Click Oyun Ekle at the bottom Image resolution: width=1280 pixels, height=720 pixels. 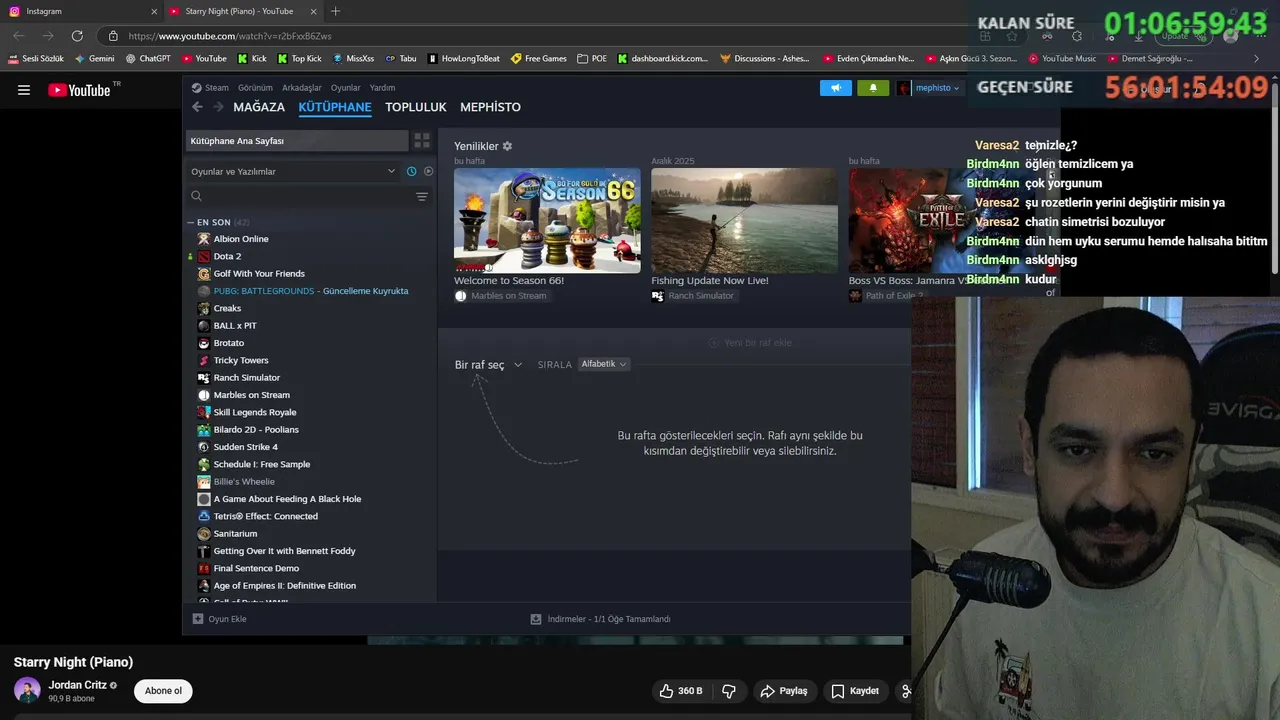click(x=220, y=619)
